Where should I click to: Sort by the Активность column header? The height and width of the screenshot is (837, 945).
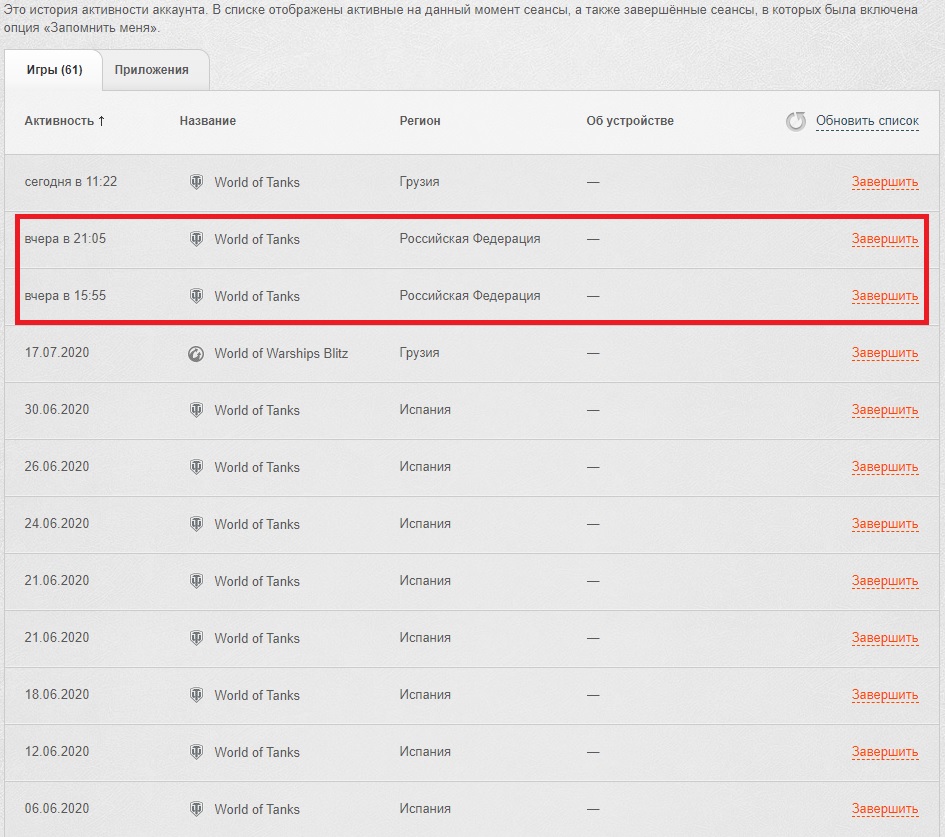[64, 121]
